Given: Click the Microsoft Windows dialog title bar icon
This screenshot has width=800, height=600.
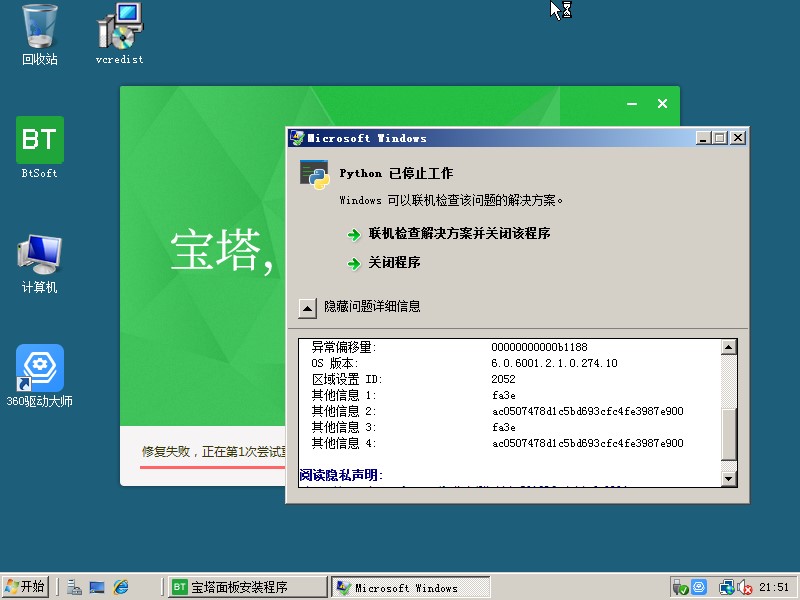Looking at the screenshot, I should tap(297, 138).
